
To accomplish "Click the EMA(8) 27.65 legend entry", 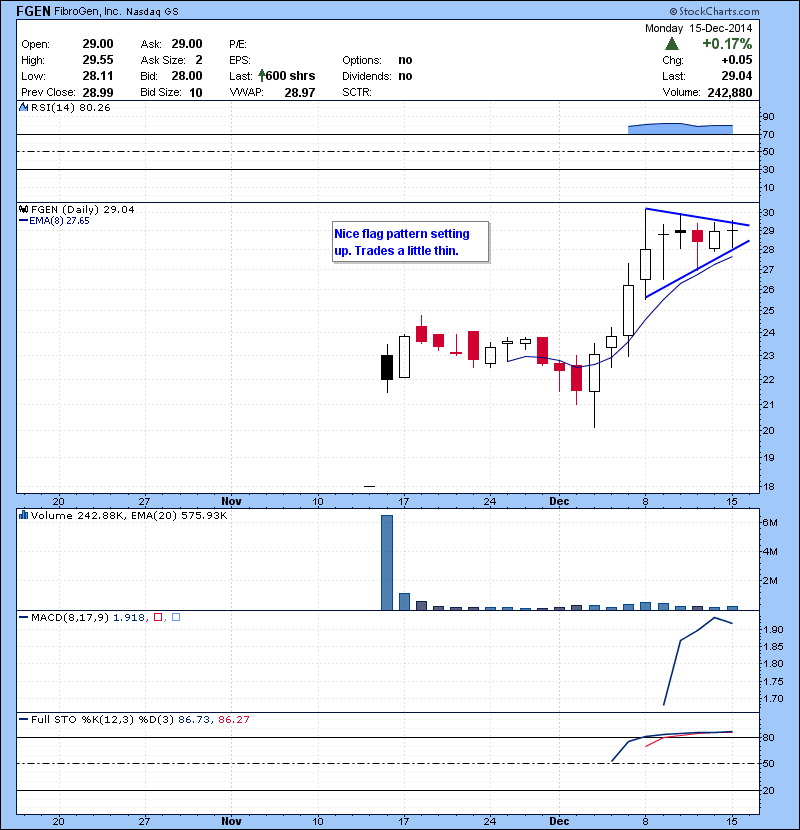I will pos(54,221).
